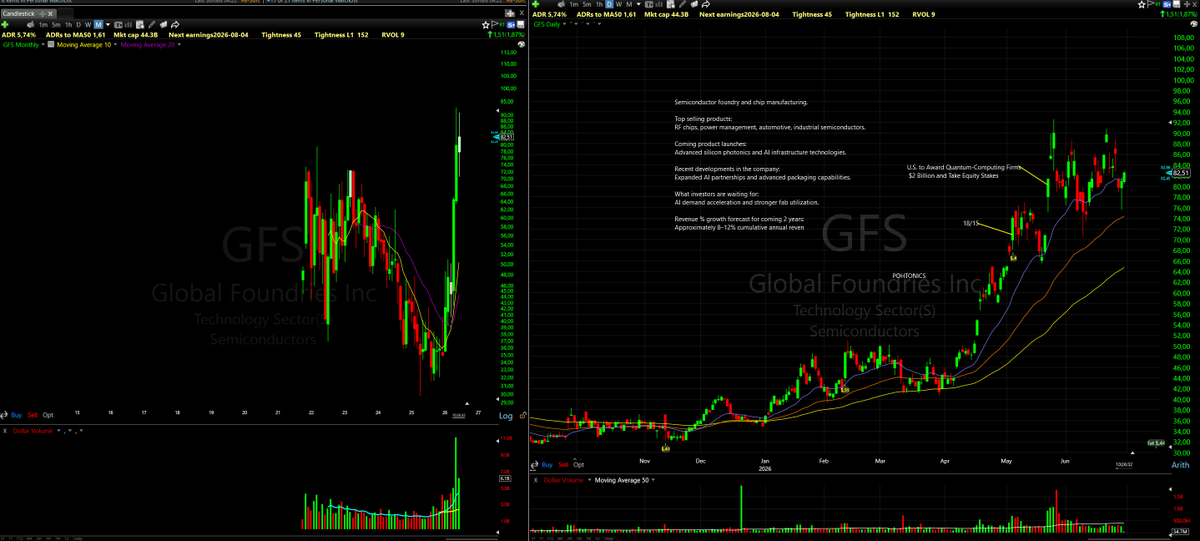This screenshot has width=1200, height=541.
Task: Save left chart with disk icon
Action: point(520,24)
